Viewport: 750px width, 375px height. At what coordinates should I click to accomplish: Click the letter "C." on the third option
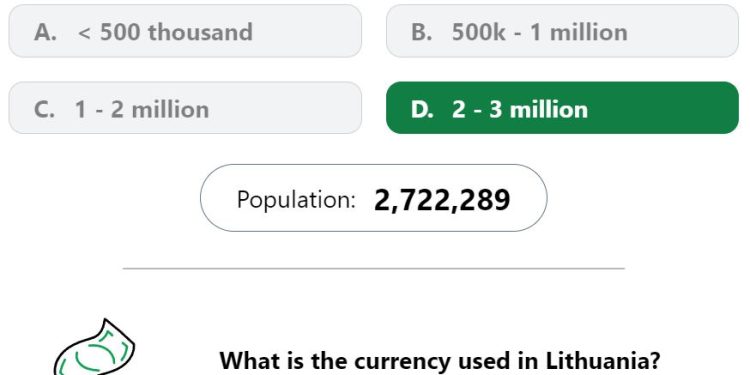pos(44,110)
